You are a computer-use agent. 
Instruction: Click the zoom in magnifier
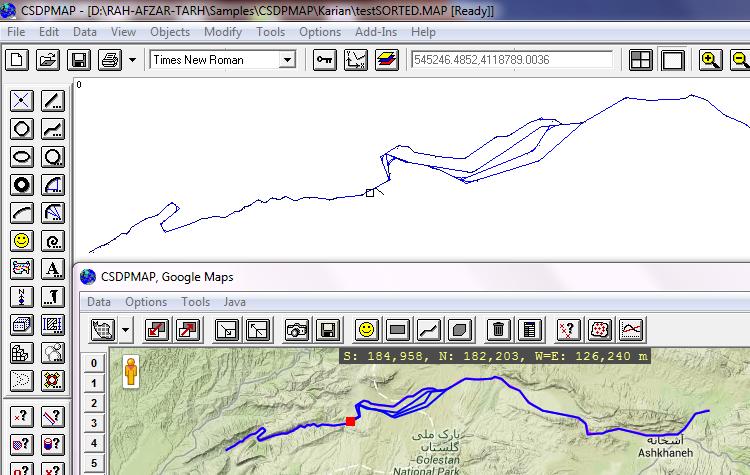710,60
